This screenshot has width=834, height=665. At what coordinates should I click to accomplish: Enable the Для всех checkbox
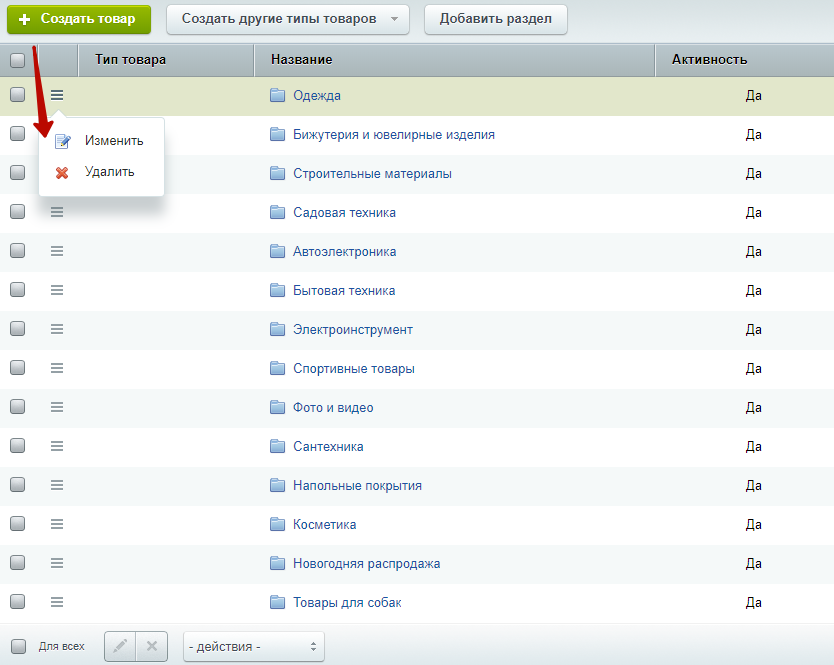pos(19,646)
